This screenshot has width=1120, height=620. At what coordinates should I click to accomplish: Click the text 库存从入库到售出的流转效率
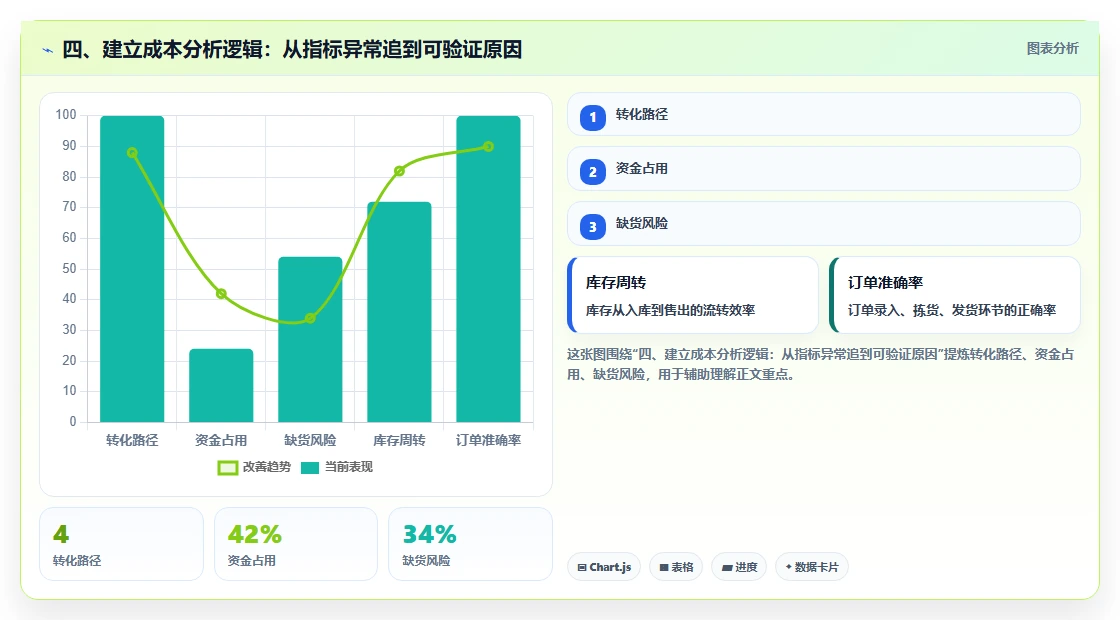[670, 310]
